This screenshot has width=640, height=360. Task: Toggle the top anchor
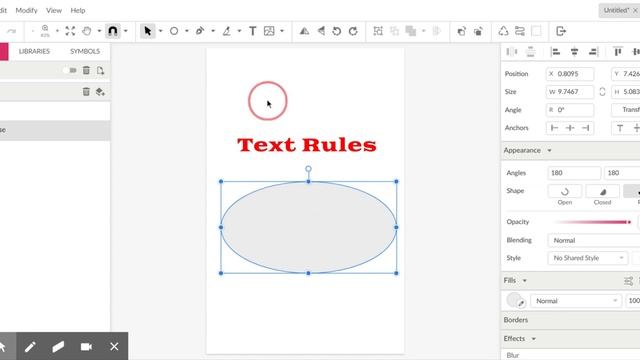[620, 128]
